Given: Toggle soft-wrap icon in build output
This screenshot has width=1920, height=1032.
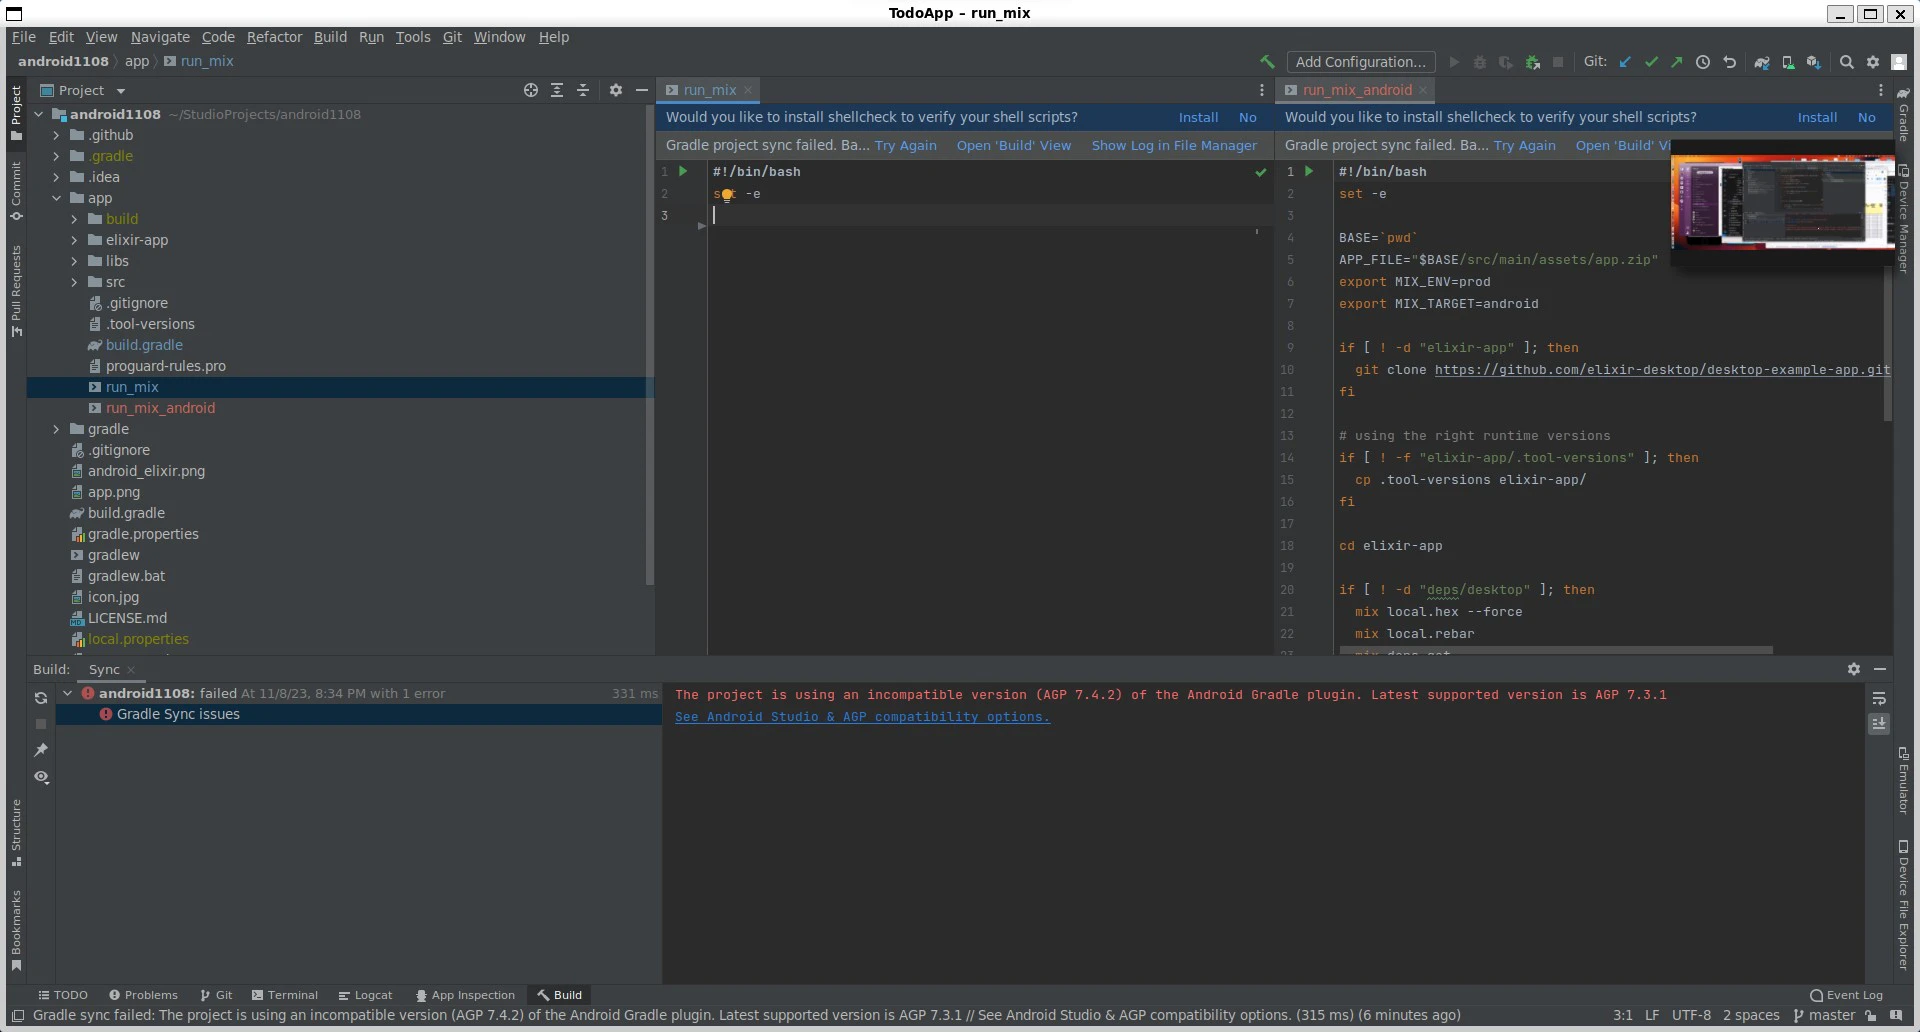Looking at the screenshot, I should pyautogui.click(x=1879, y=698).
